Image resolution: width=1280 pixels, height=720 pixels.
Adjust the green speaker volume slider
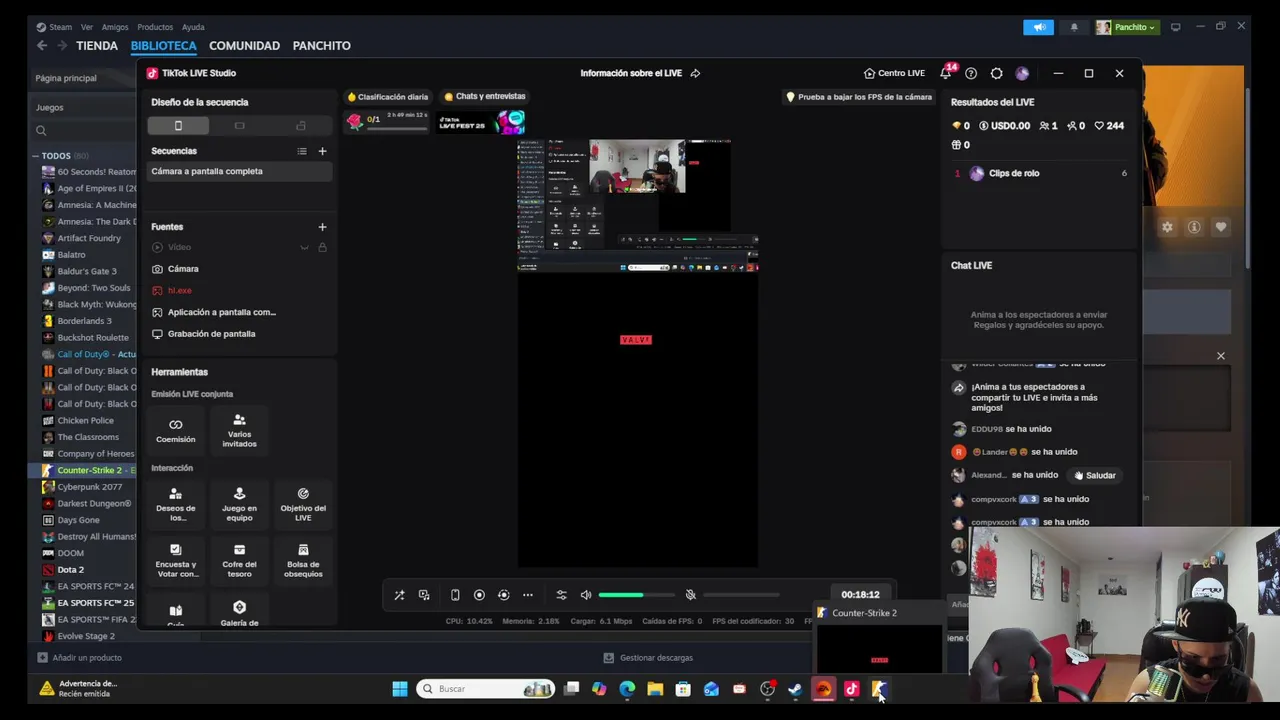point(636,595)
